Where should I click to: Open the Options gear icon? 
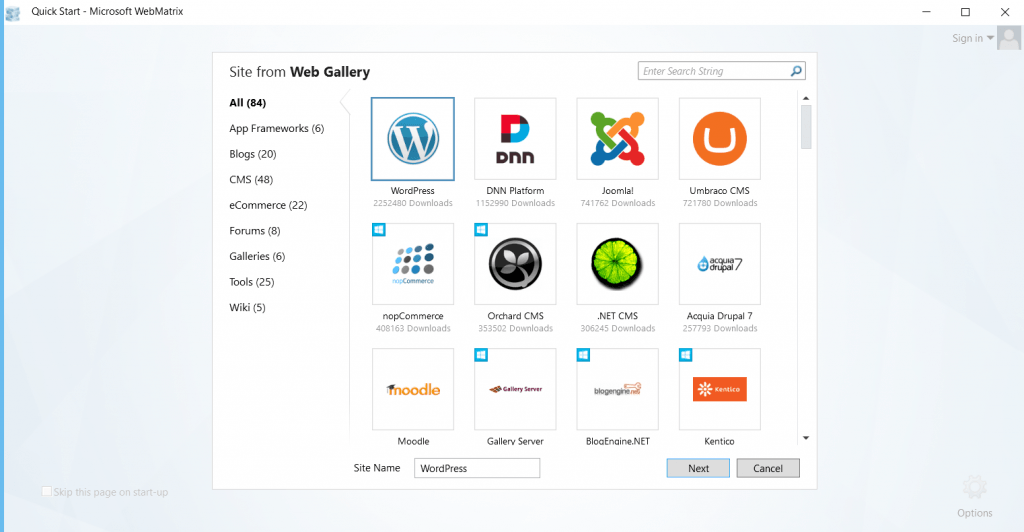pyautogui.click(x=974, y=488)
